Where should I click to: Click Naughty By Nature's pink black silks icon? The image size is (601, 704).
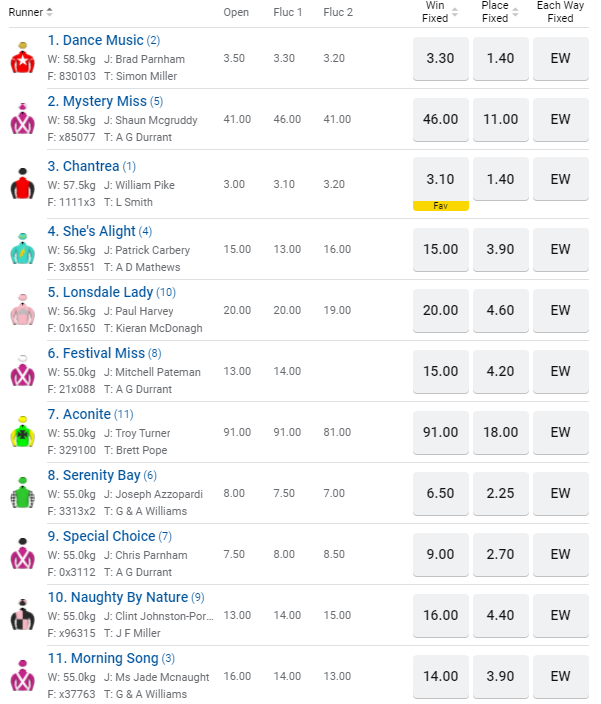pyautogui.click(x=22, y=616)
